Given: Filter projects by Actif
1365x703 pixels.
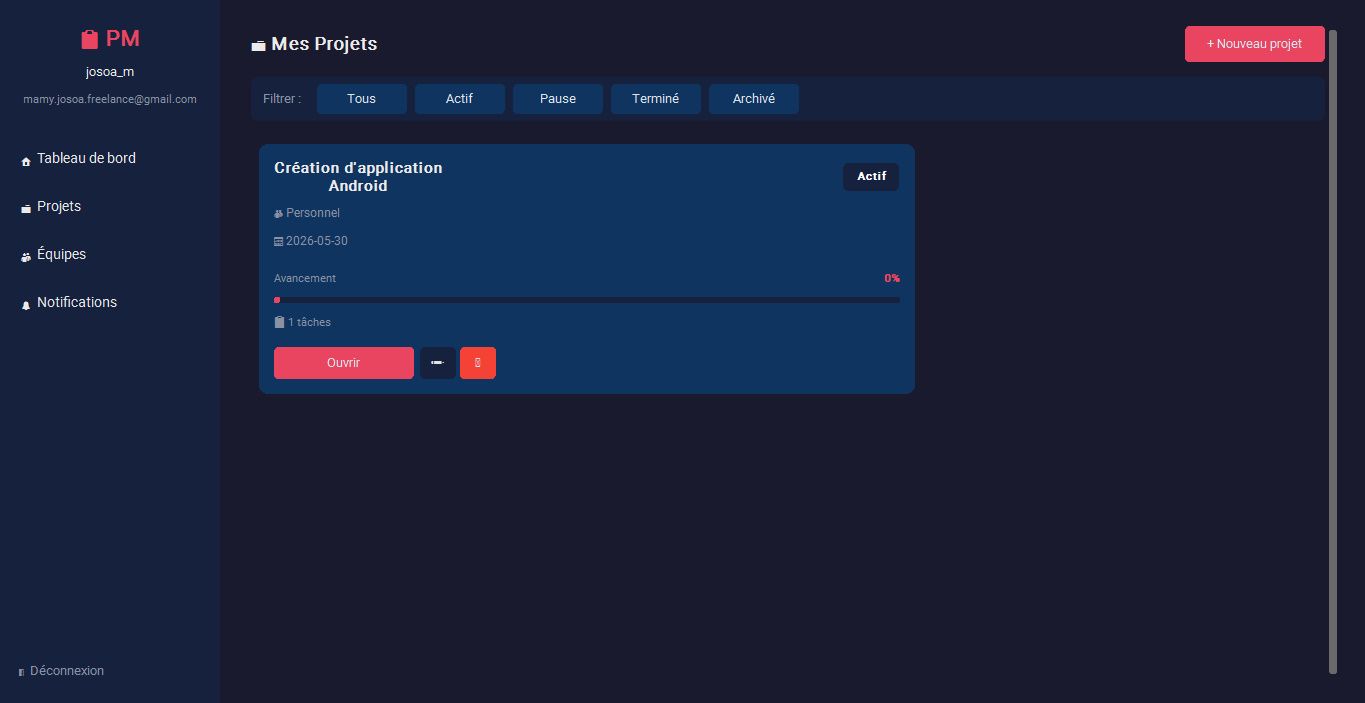Looking at the screenshot, I should (460, 99).
